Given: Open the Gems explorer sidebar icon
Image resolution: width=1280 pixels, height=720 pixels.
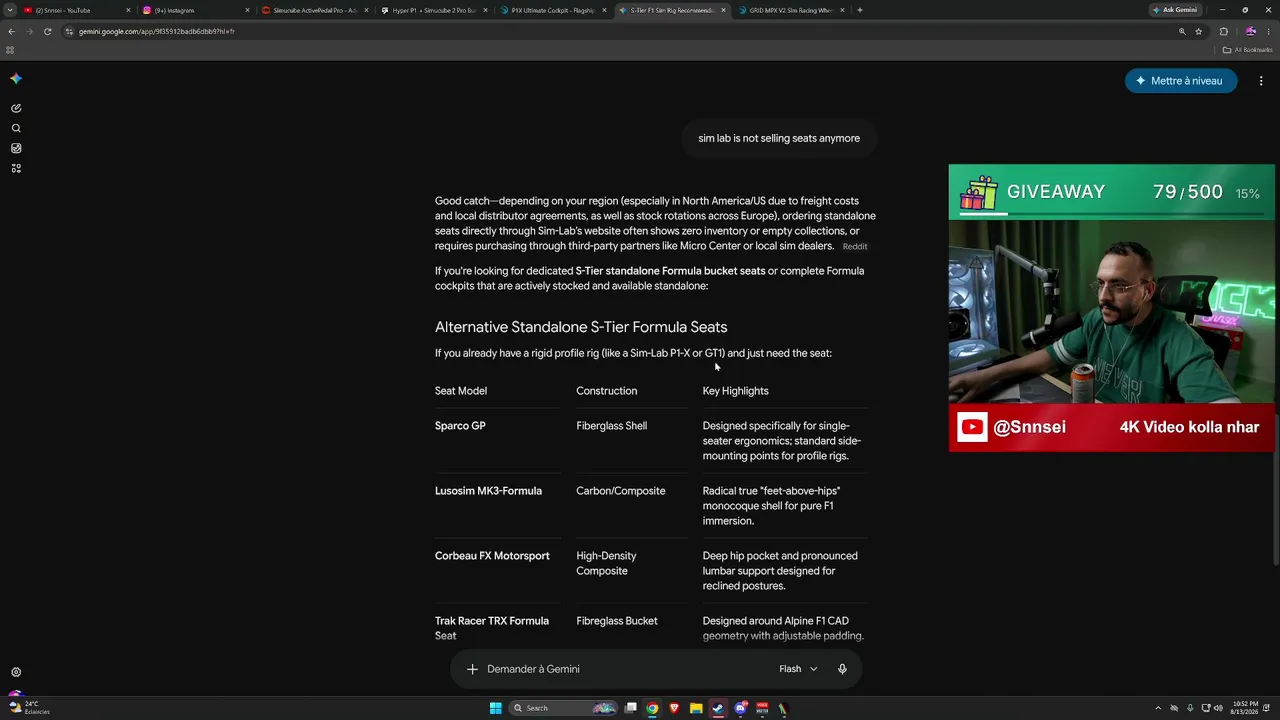Looking at the screenshot, I should click(16, 168).
